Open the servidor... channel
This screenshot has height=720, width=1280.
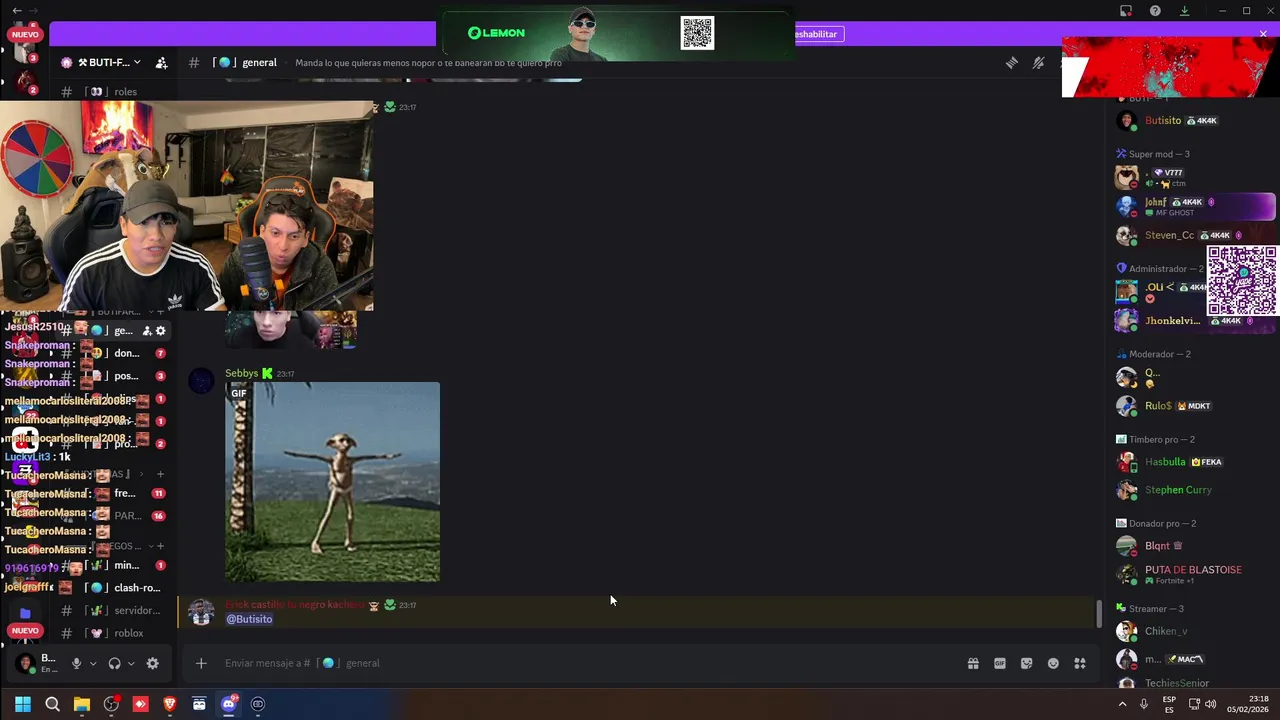pos(113,610)
